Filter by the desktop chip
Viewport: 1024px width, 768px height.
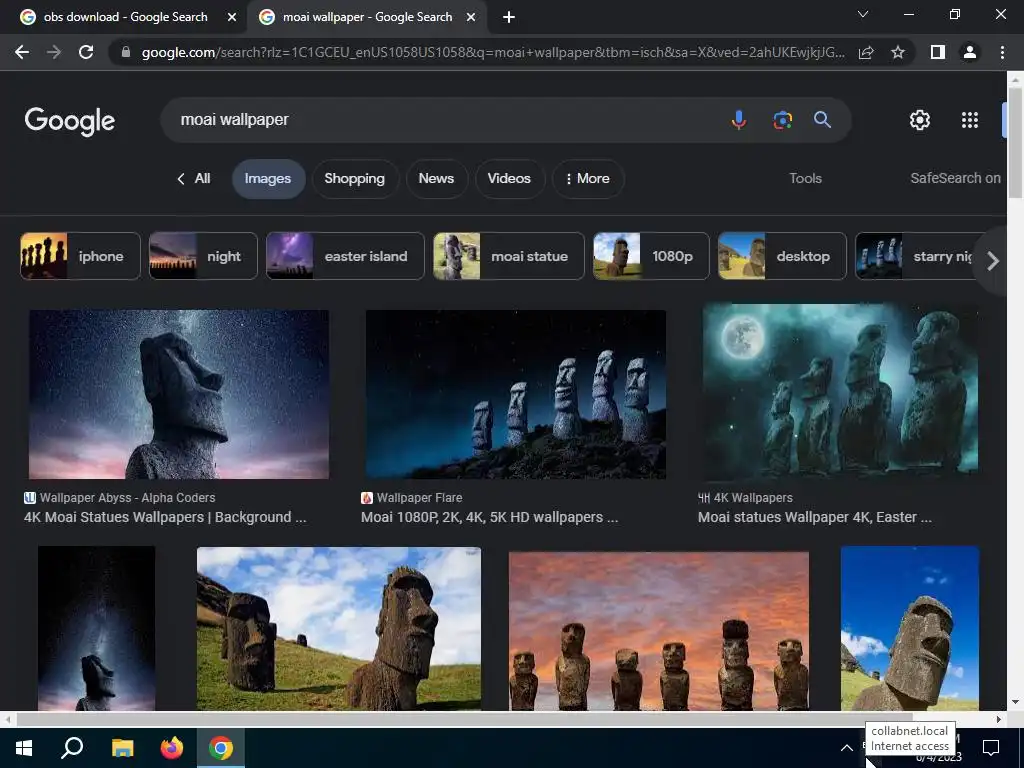point(782,256)
